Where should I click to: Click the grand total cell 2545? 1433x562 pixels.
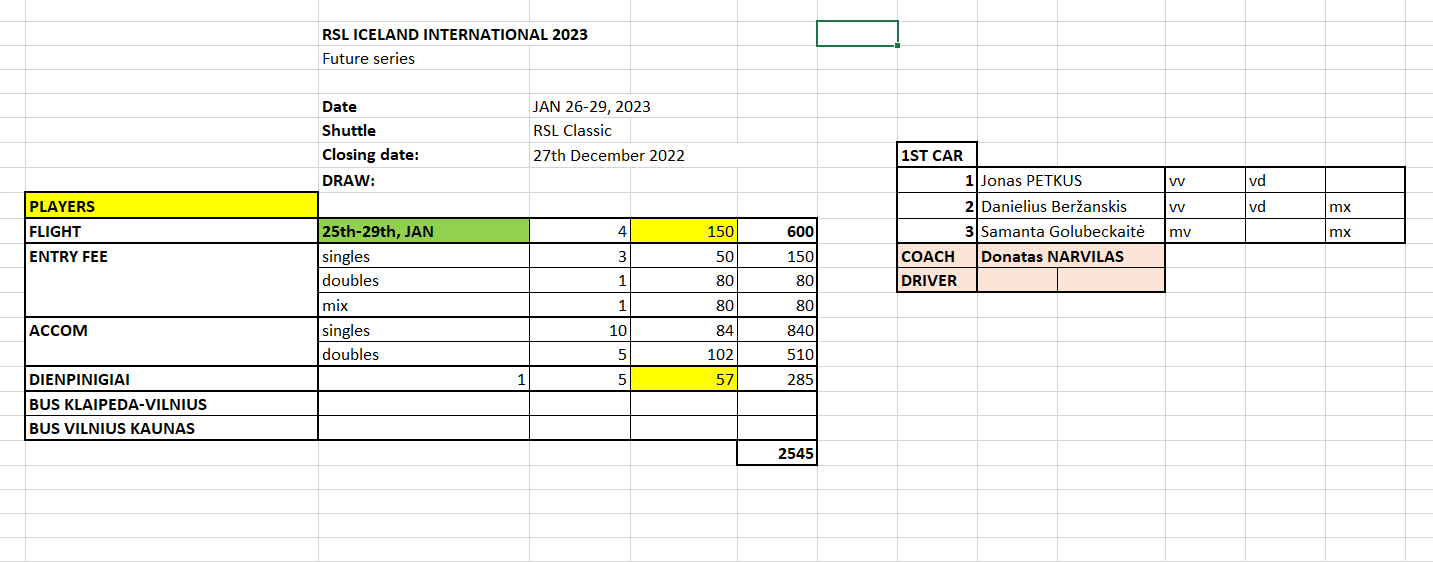(x=777, y=454)
